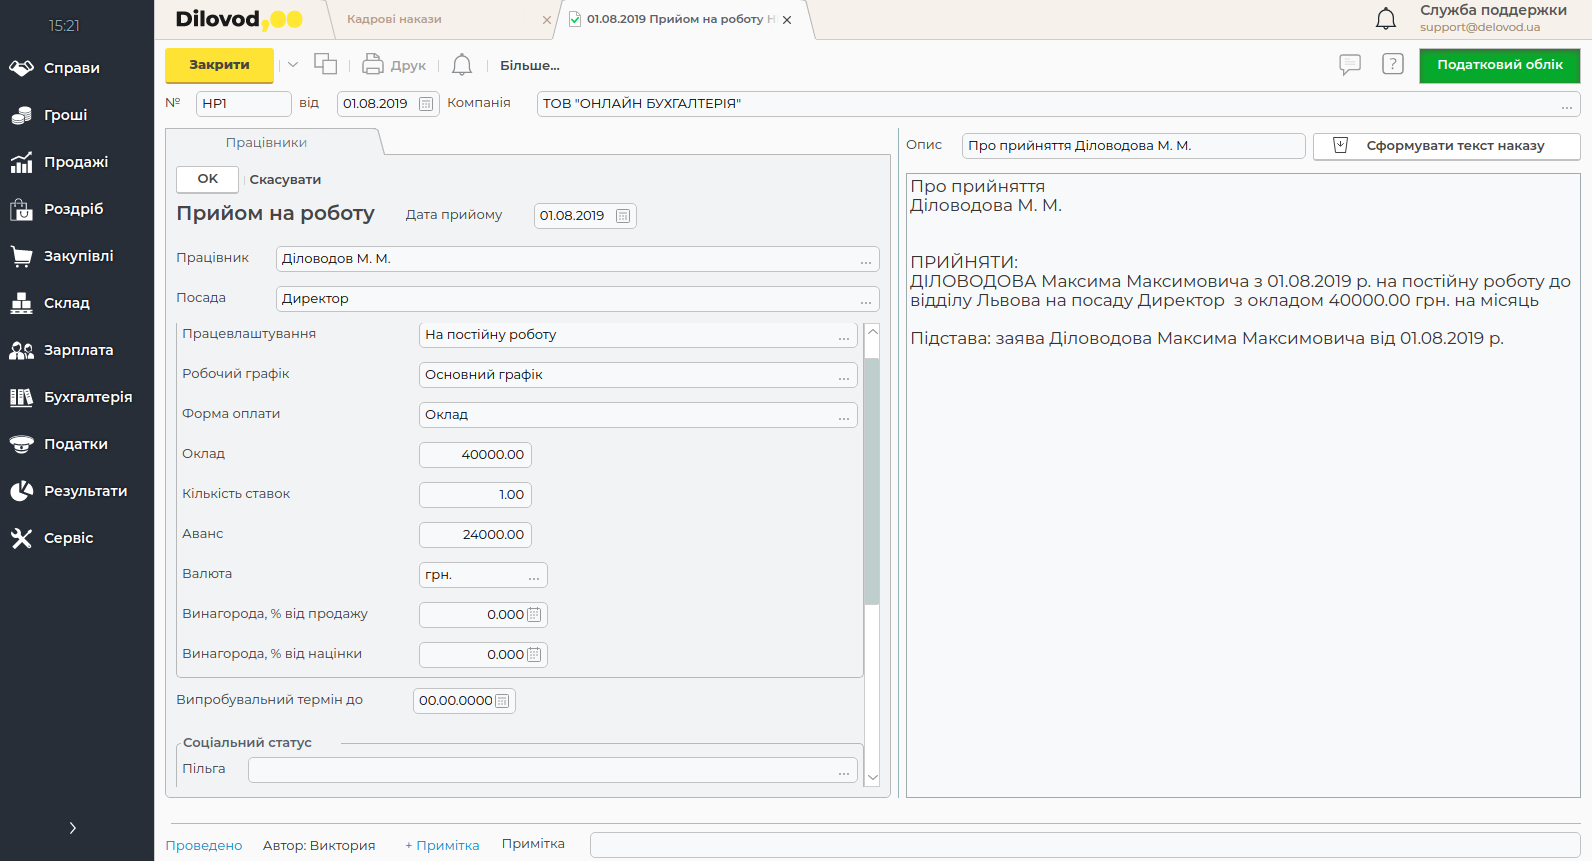Viewport: 1592px width, 861px height.
Task: Open the Валюта currency selector
Action: click(534, 576)
